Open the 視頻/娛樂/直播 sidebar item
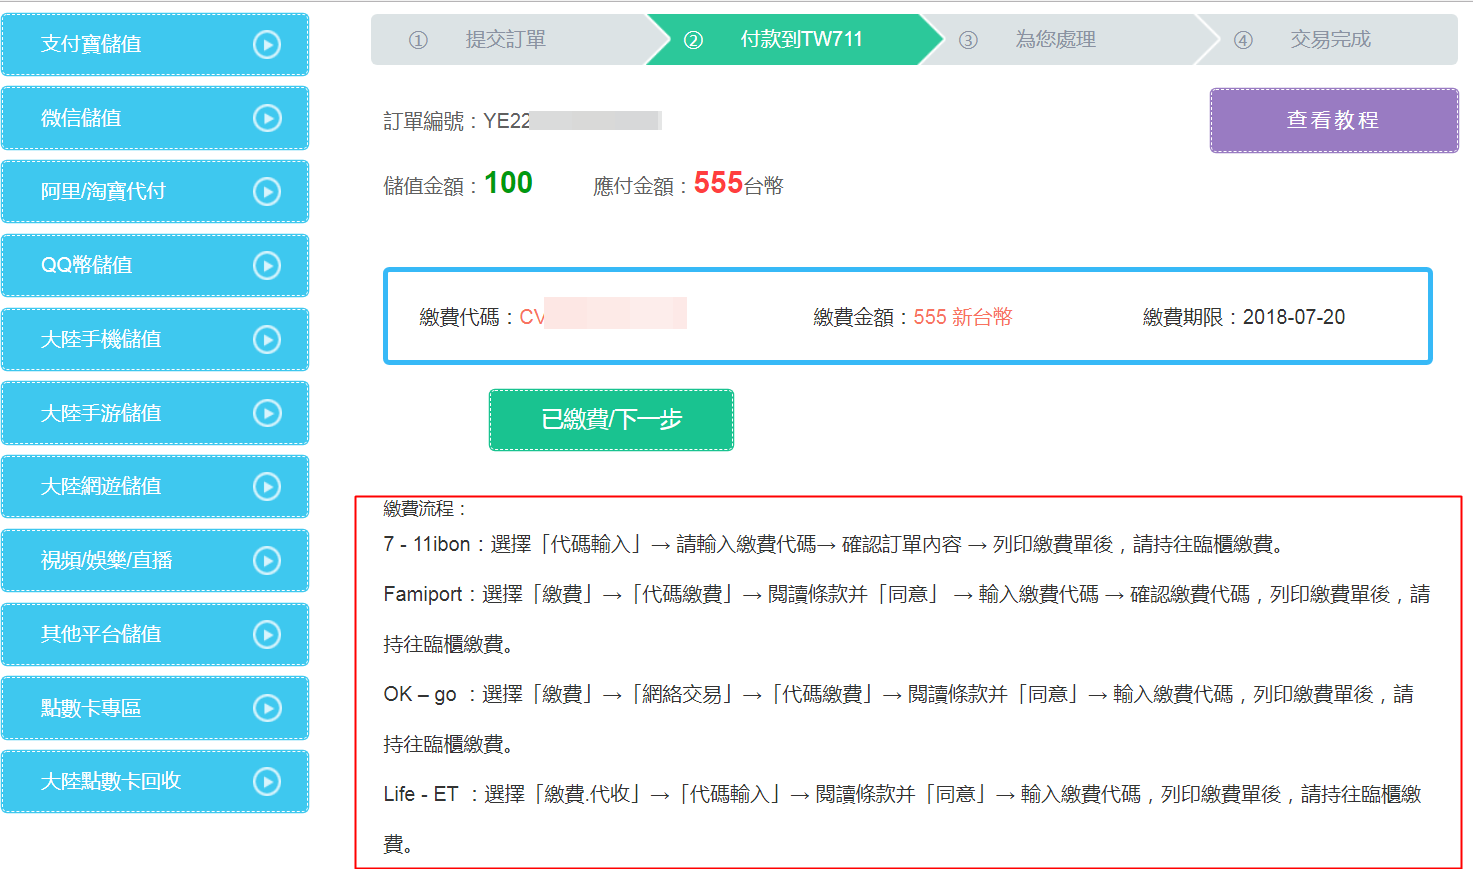Image resolution: width=1473 pixels, height=869 pixels. click(x=155, y=560)
